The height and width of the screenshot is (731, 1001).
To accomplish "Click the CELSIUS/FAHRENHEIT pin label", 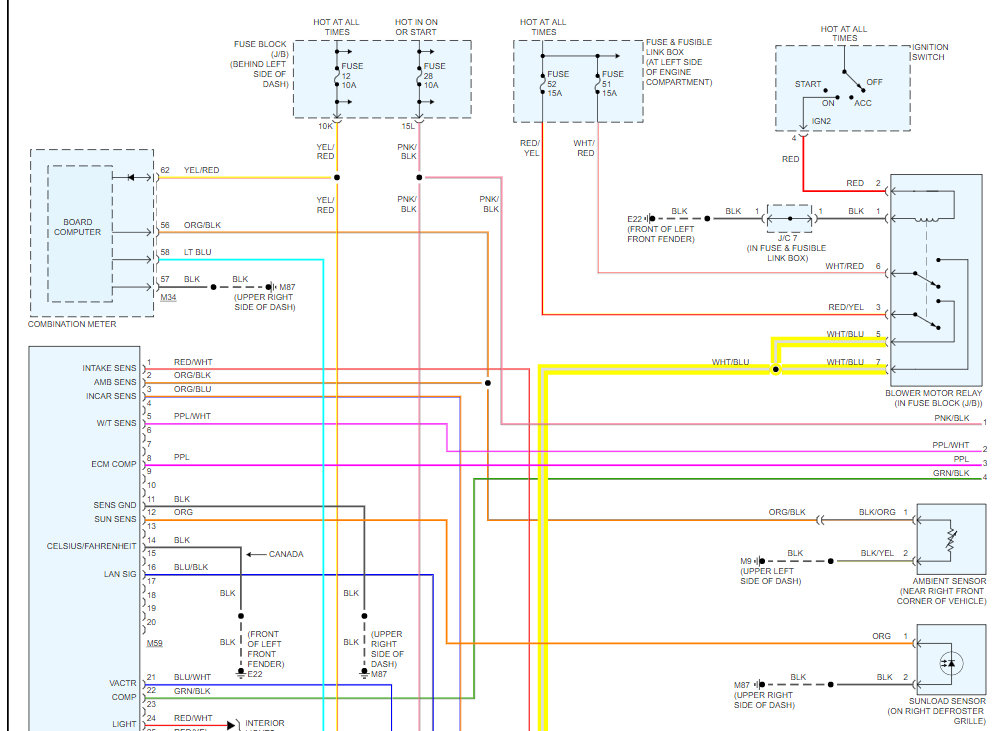I will pos(91,546).
